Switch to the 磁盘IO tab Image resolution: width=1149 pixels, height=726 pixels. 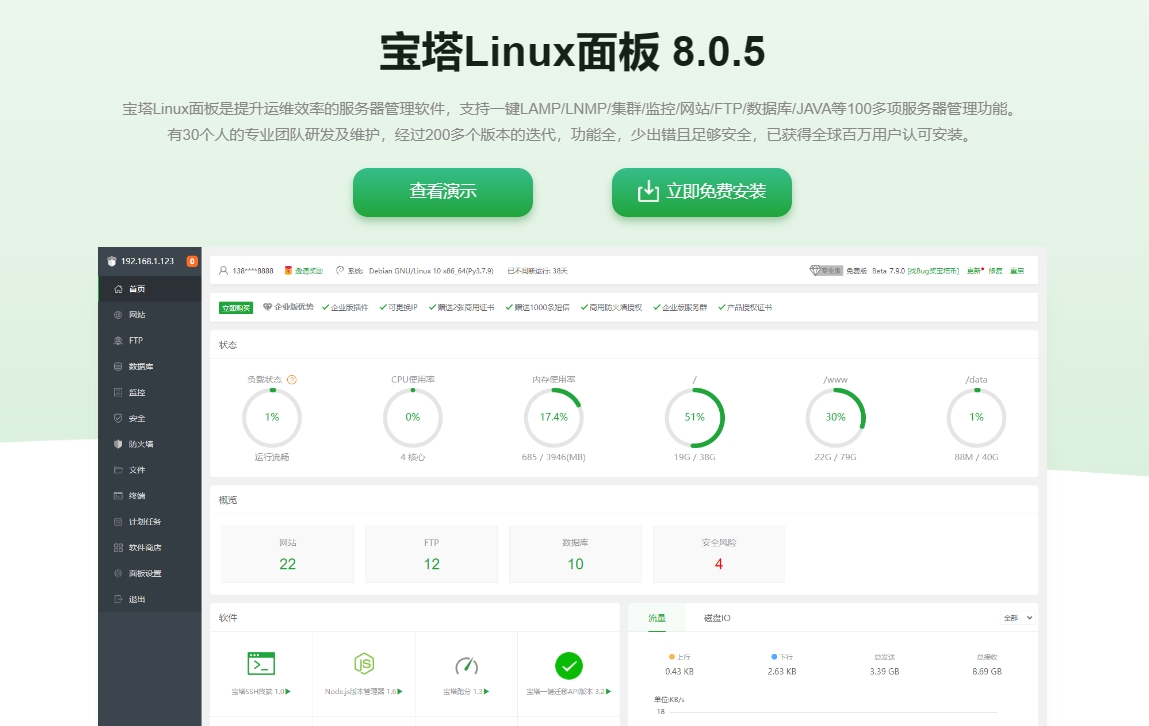716,618
